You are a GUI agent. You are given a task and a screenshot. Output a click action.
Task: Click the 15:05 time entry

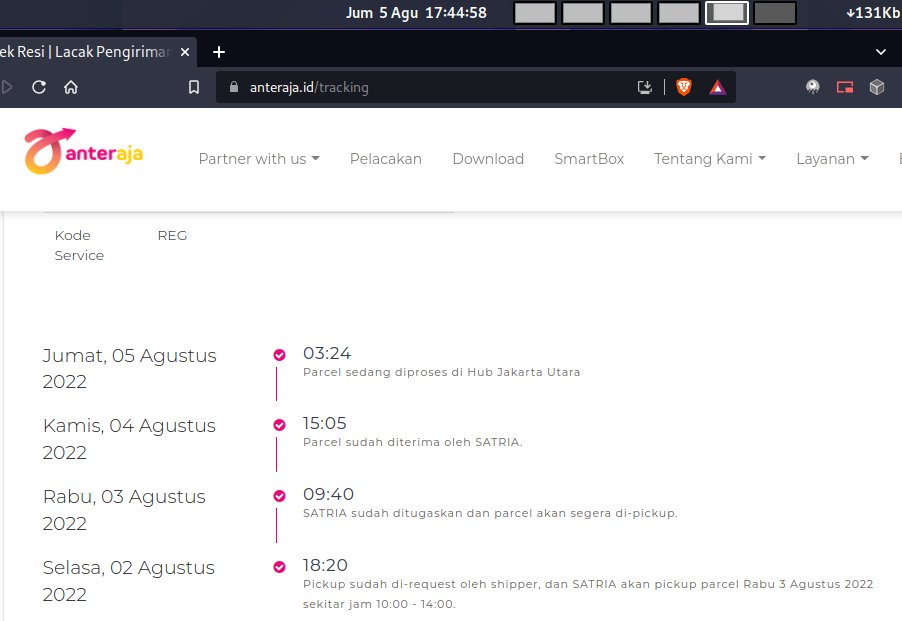[324, 423]
